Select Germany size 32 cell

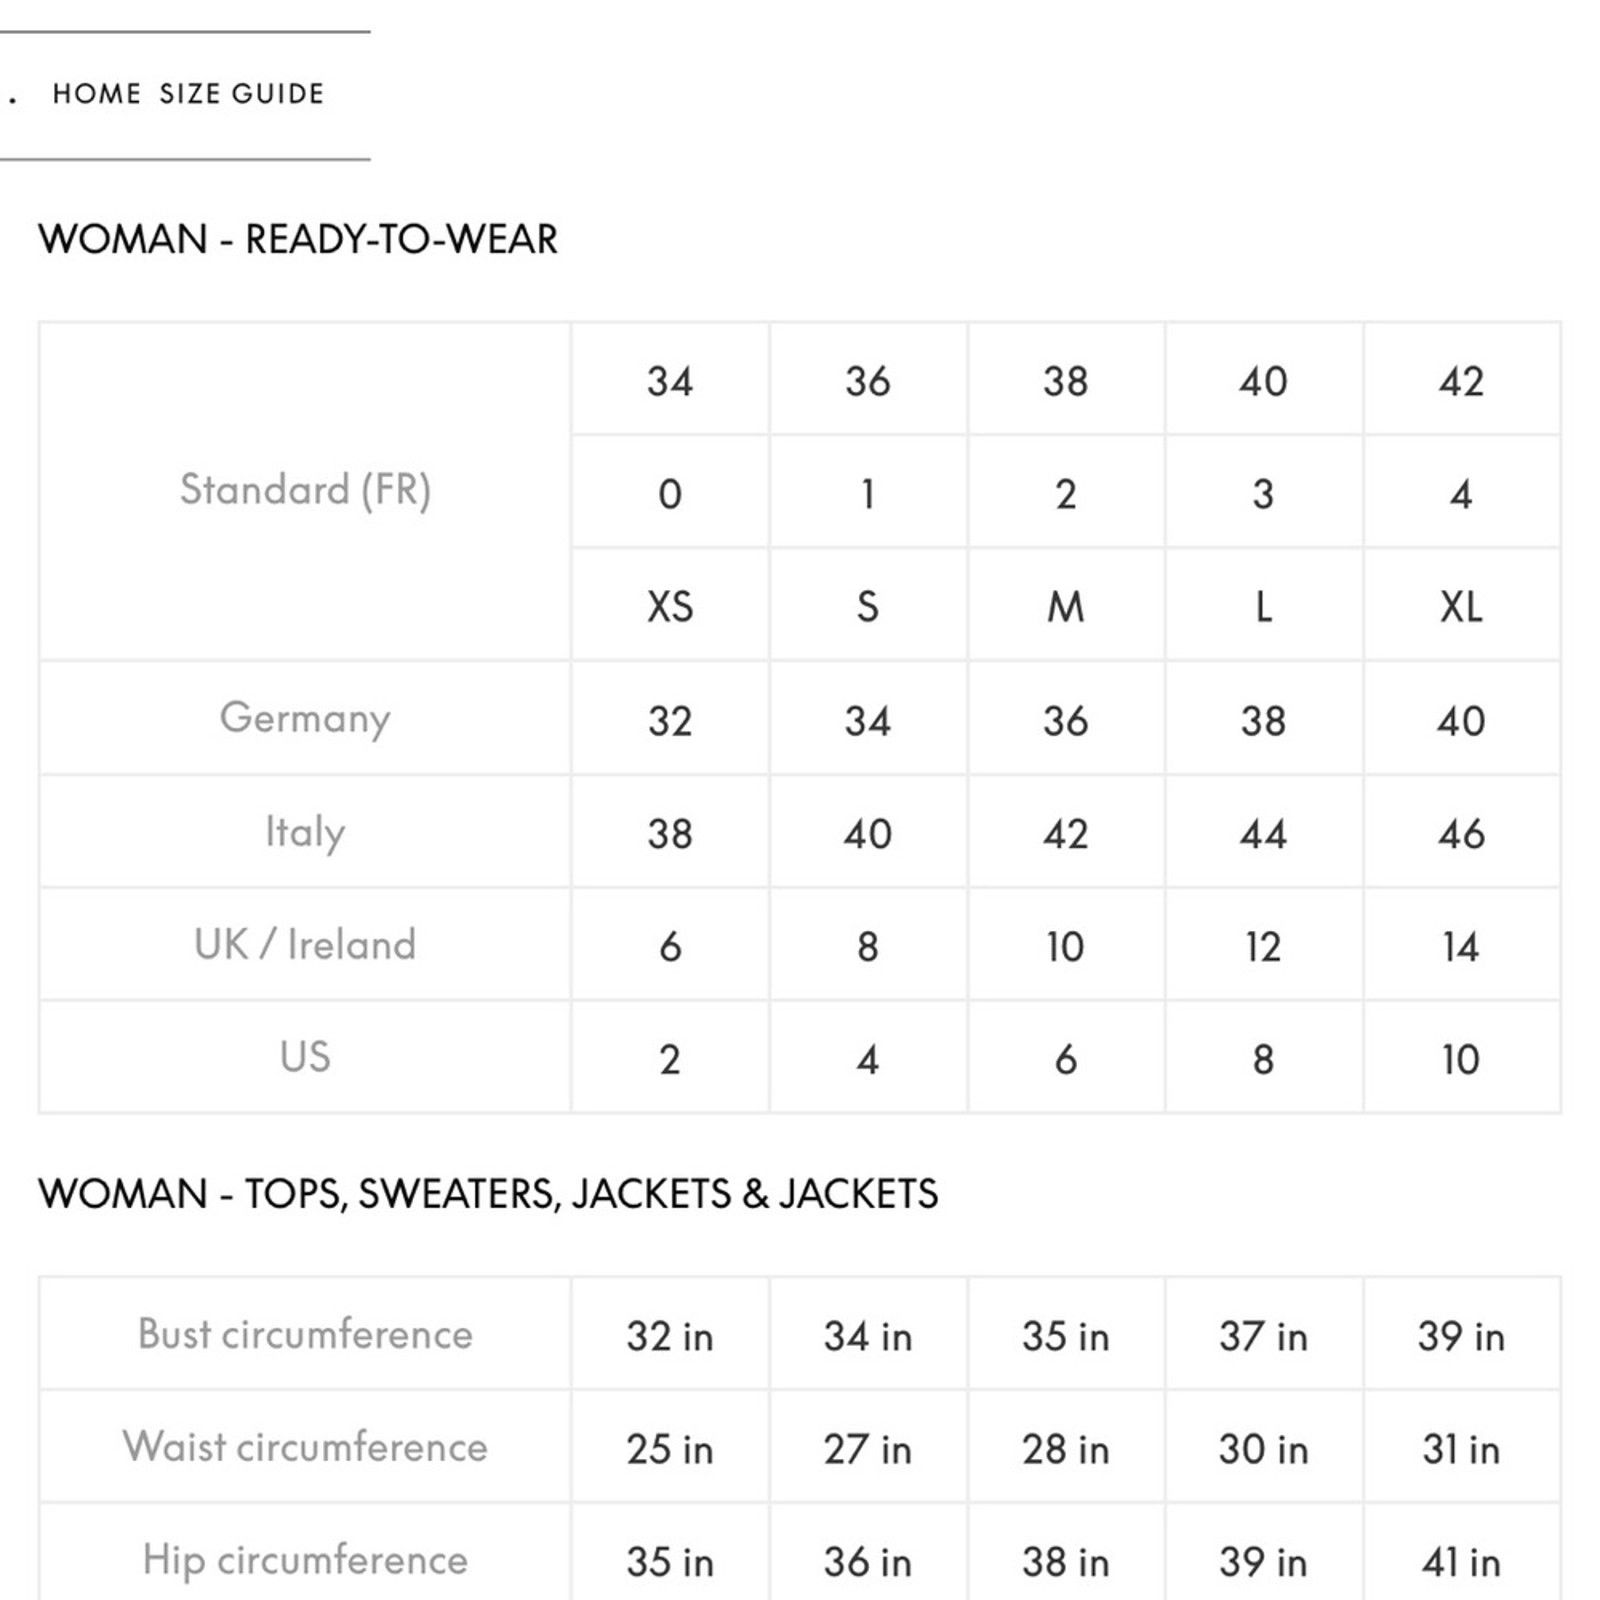click(670, 720)
